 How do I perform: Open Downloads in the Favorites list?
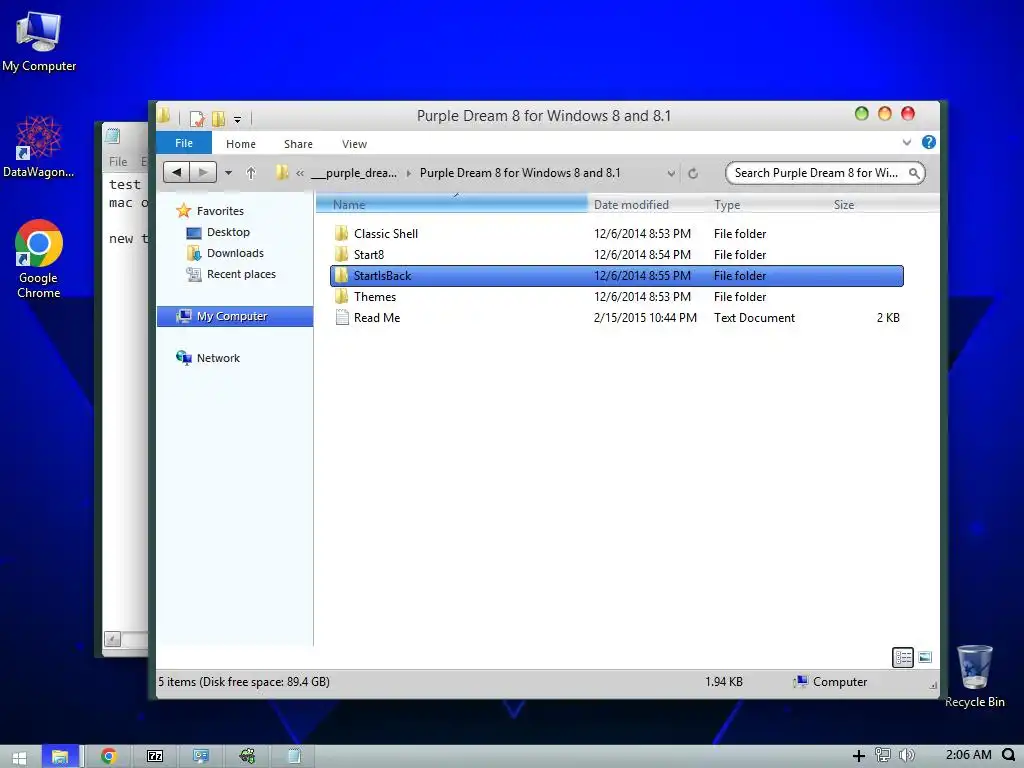pos(235,253)
